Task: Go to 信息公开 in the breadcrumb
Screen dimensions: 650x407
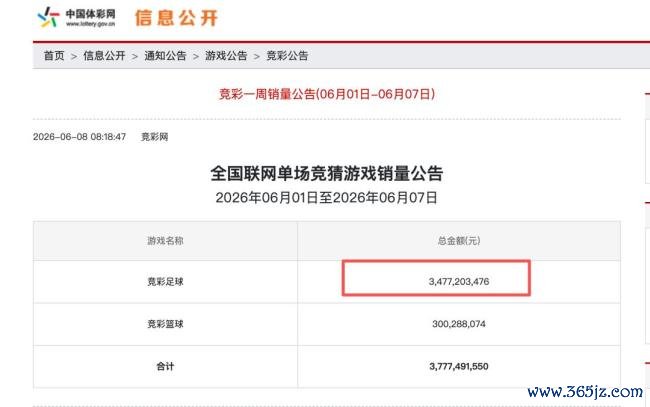Action: (x=104, y=56)
